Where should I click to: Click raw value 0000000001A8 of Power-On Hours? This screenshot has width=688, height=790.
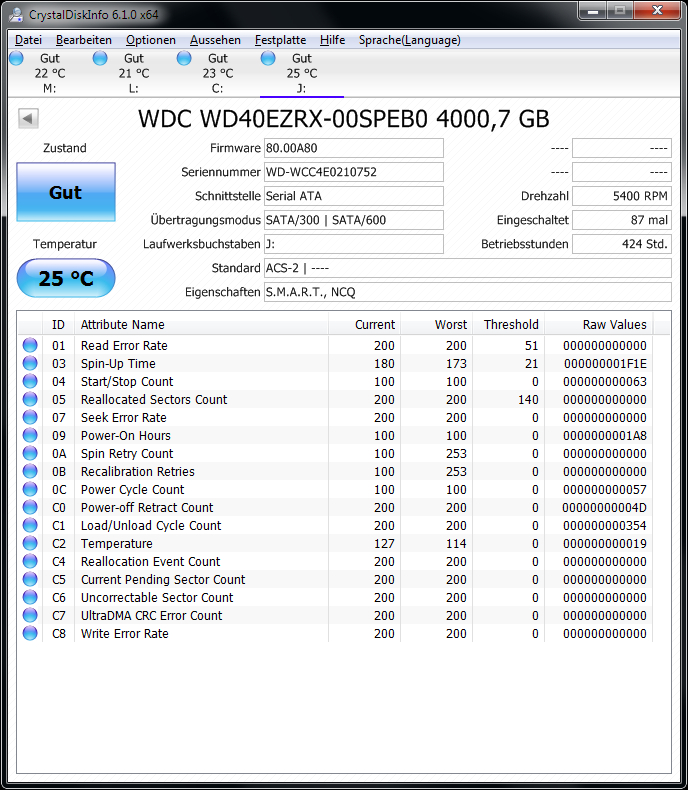click(x=605, y=436)
